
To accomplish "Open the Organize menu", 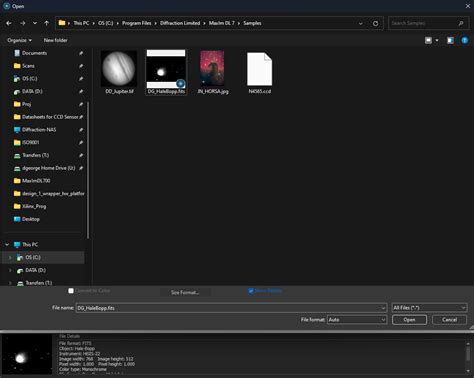I will coord(20,40).
